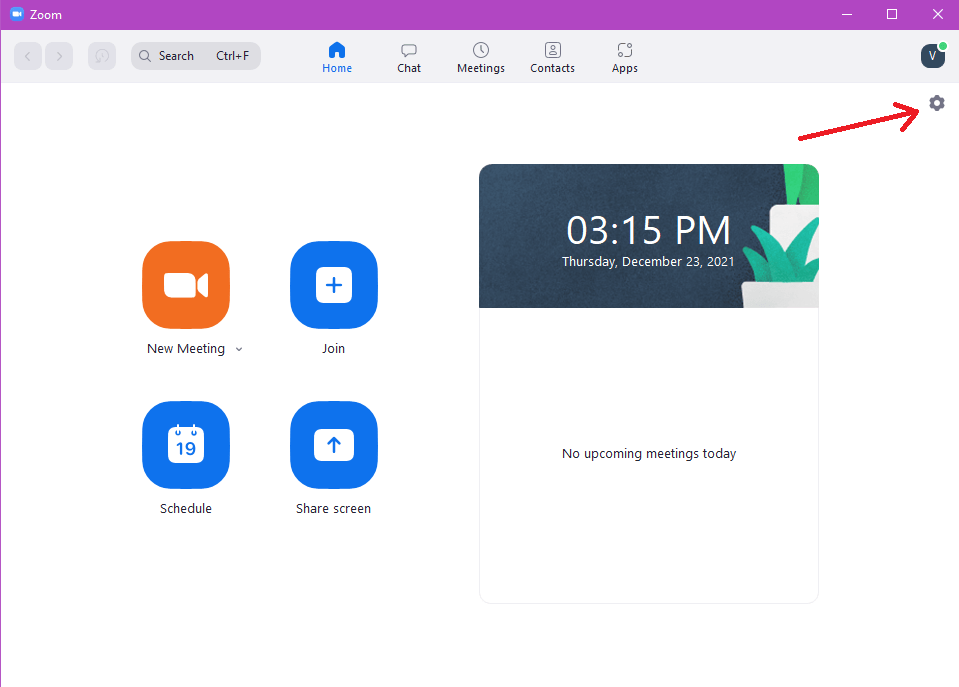Select the Share screen option
Viewport: 959px width, 687px height.
pos(333,445)
